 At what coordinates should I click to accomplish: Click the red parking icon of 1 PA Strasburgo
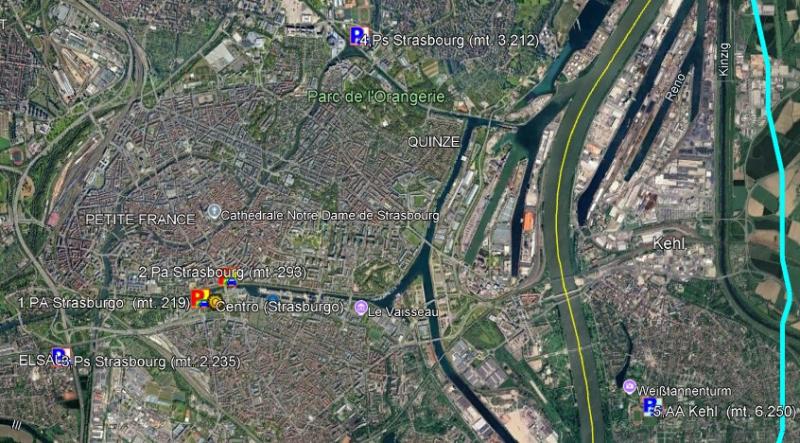click(199, 298)
